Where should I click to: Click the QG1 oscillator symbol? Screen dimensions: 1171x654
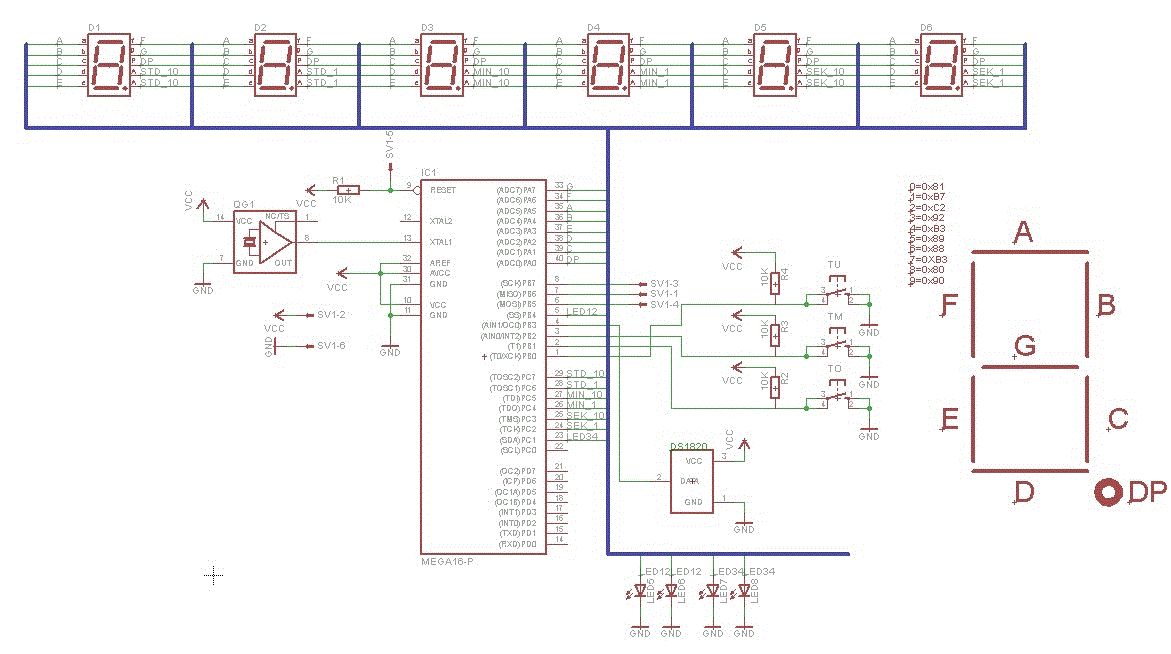[x=265, y=241]
